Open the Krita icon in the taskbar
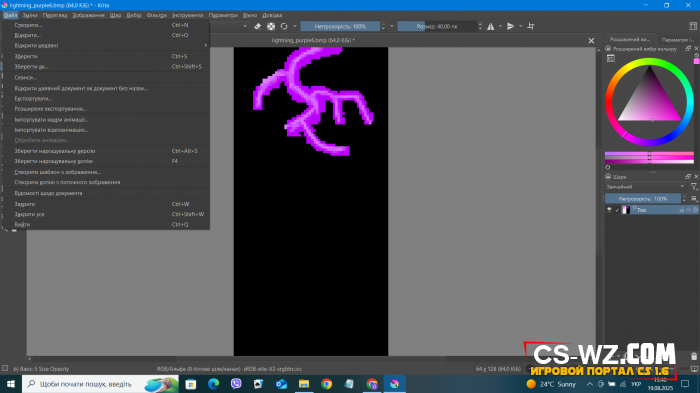 394,384
